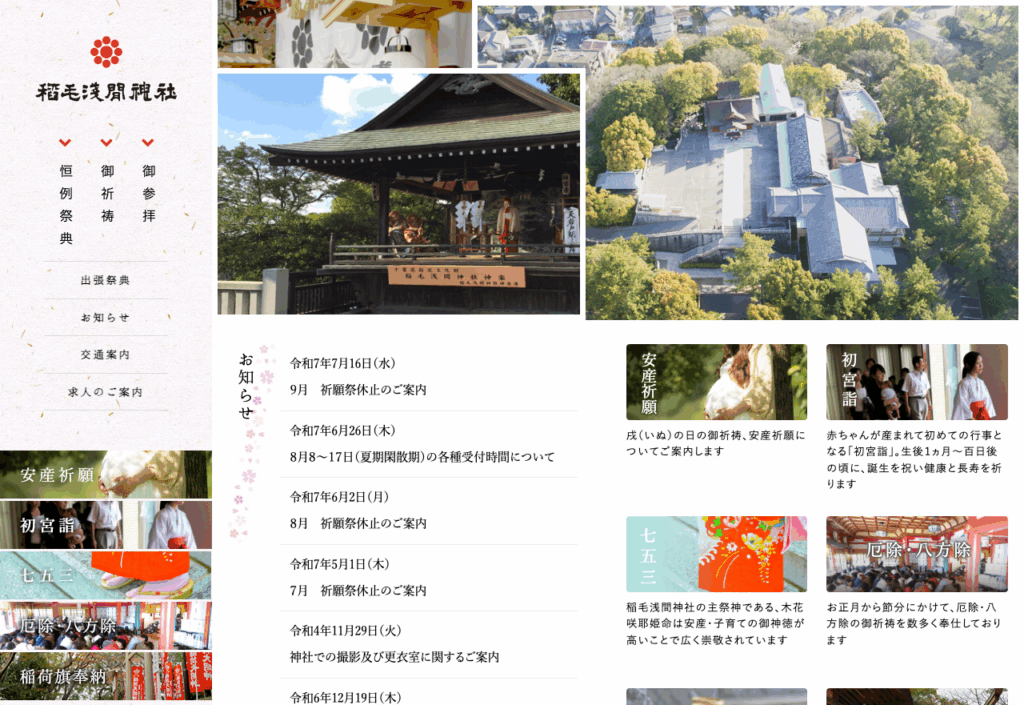
Task: Open news 9月 祈願祭休止のご案内
Action: 358,390
